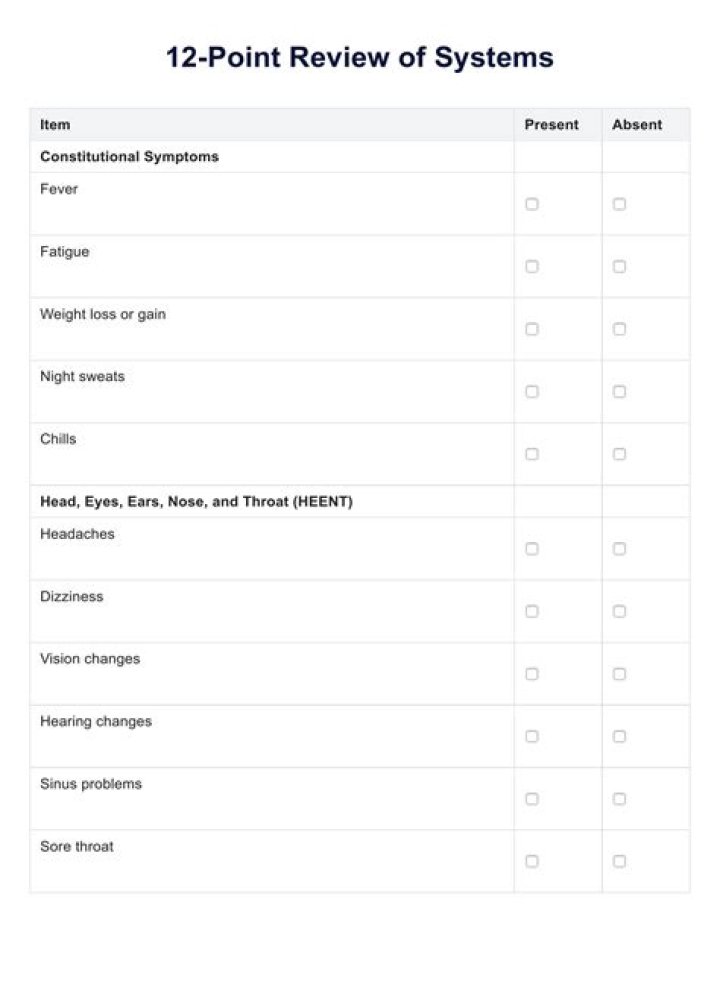Check Present box for Sore throat
Screen dimensions: 720x996
pos(532,861)
